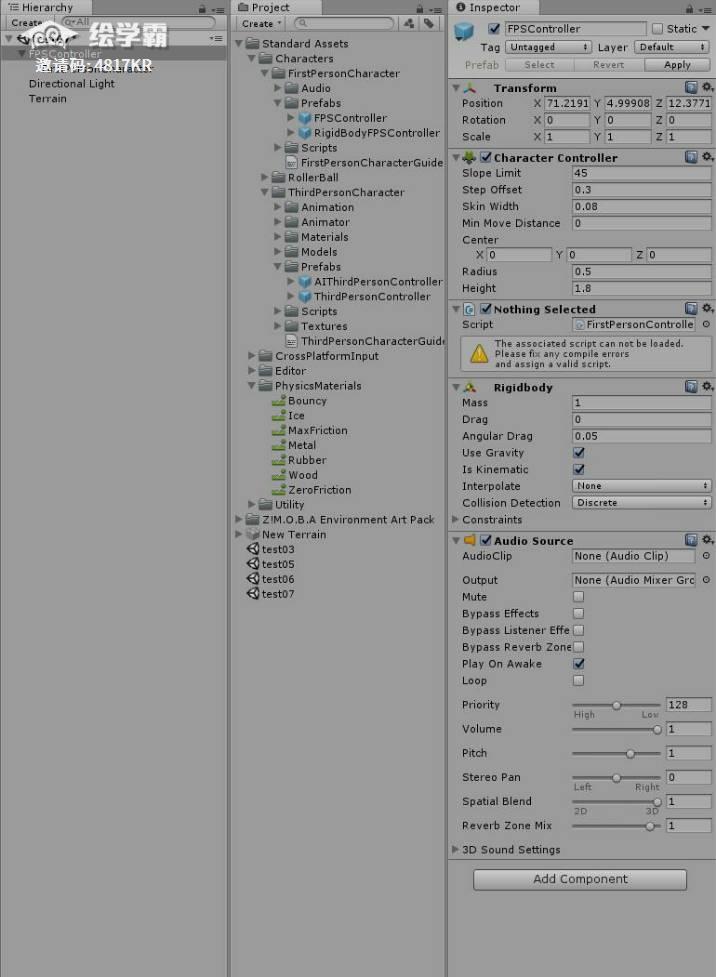Expand the RollerBall folder arrow
716x977 pixels.
point(265,178)
